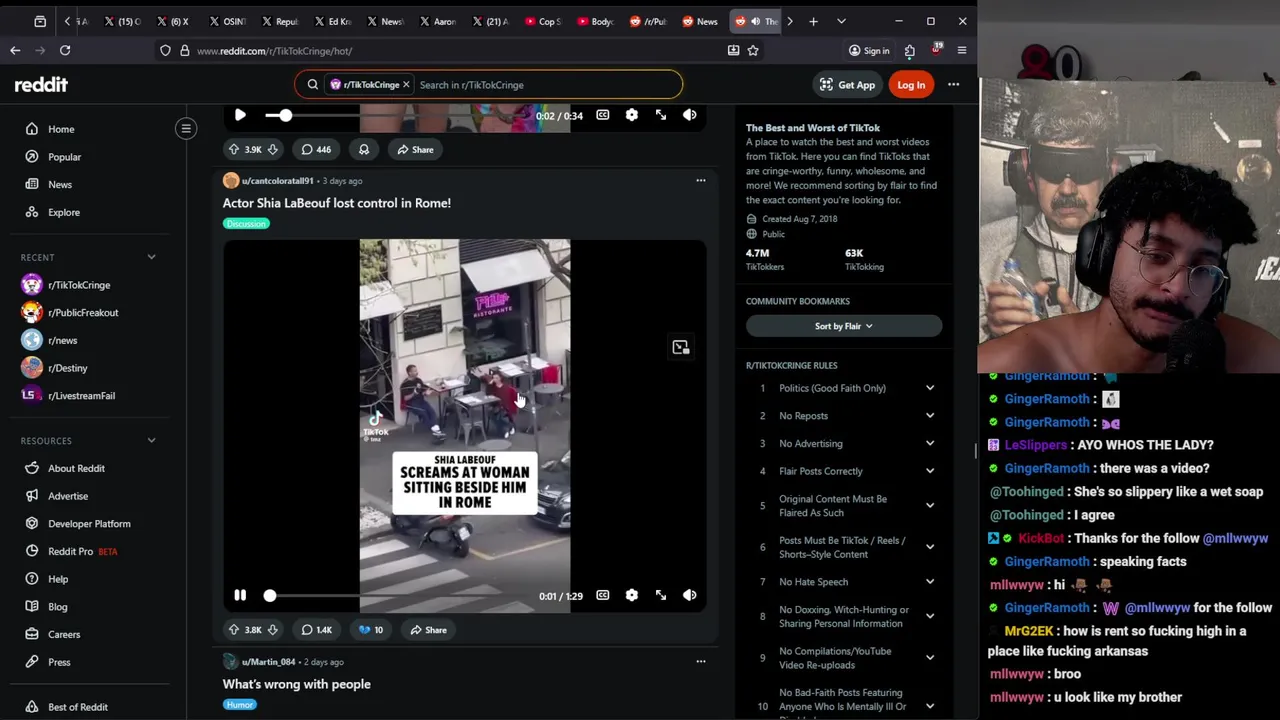Image resolution: width=1280 pixels, height=720 pixels.
Task: Enter fullscreen on the top video
Action: 661,115
